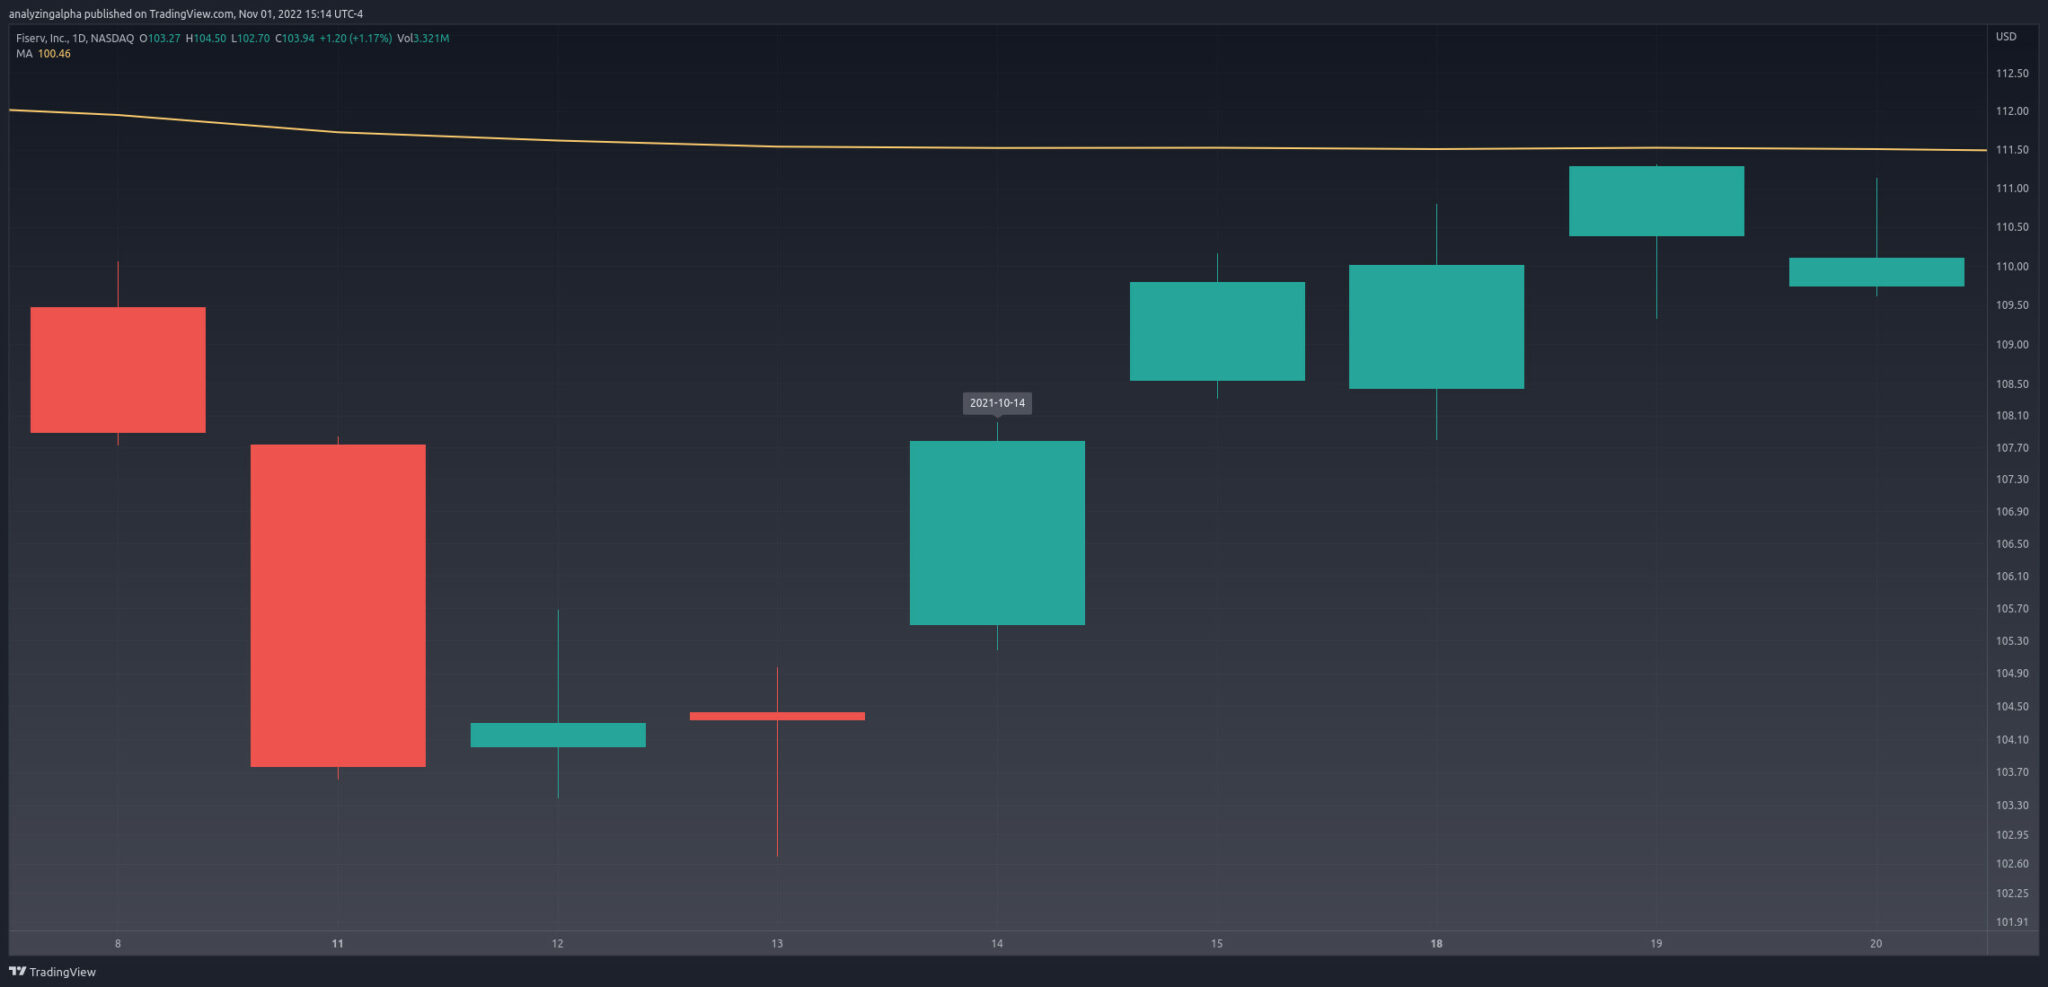
Task: Click the Close price 103.94
Action: point(295,37)
